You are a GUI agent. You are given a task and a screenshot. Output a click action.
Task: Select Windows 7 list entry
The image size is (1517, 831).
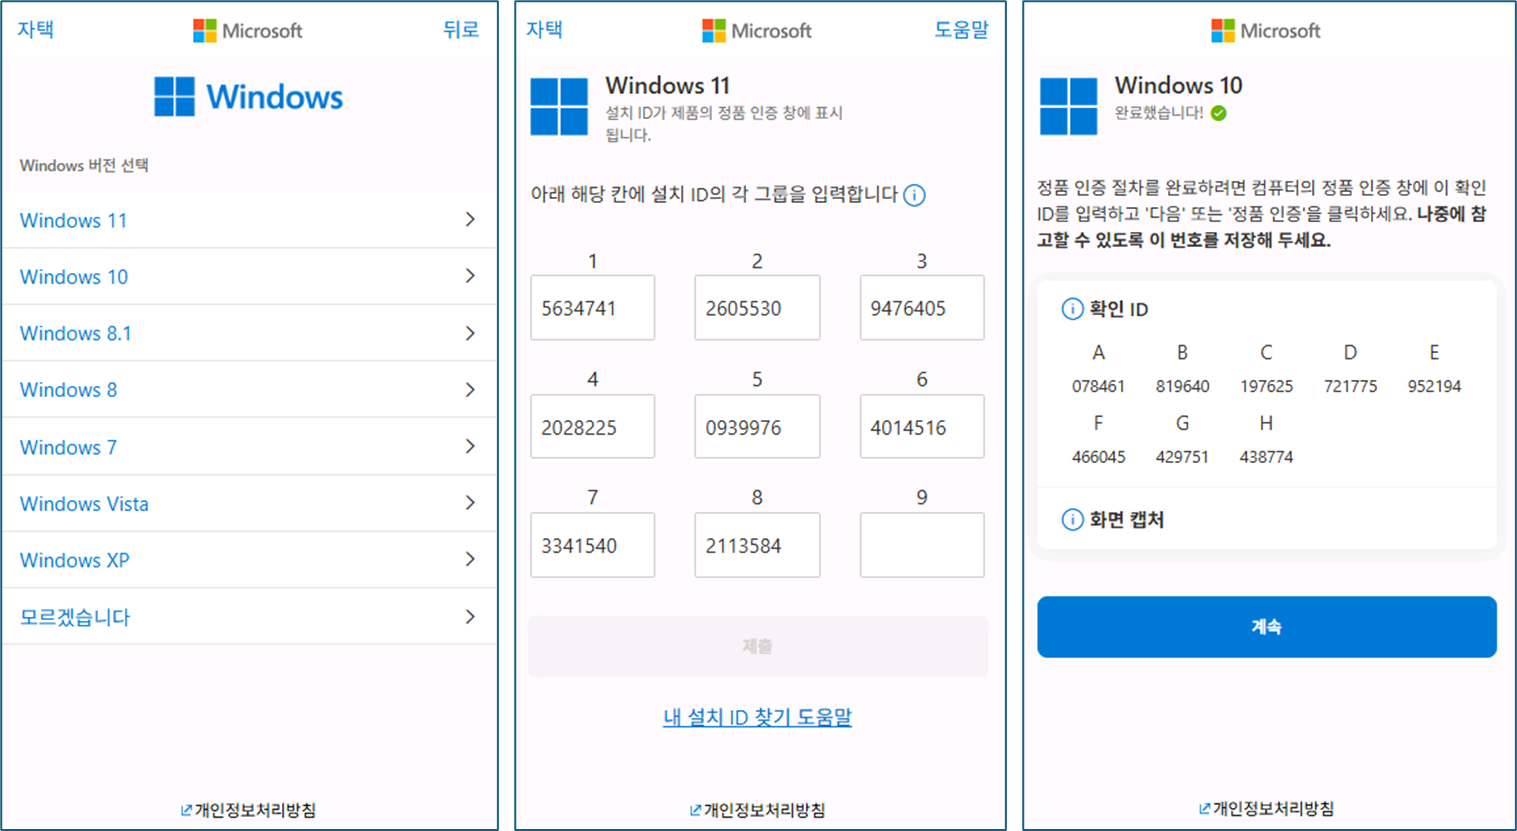pyautogui.click(x=249, y=447)
